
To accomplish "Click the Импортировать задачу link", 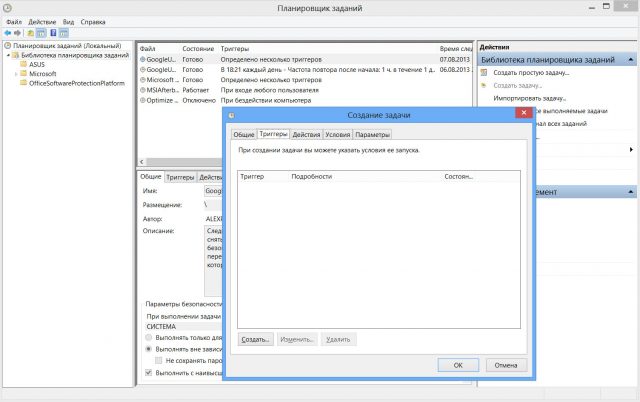I will click(x=529, y=98).
